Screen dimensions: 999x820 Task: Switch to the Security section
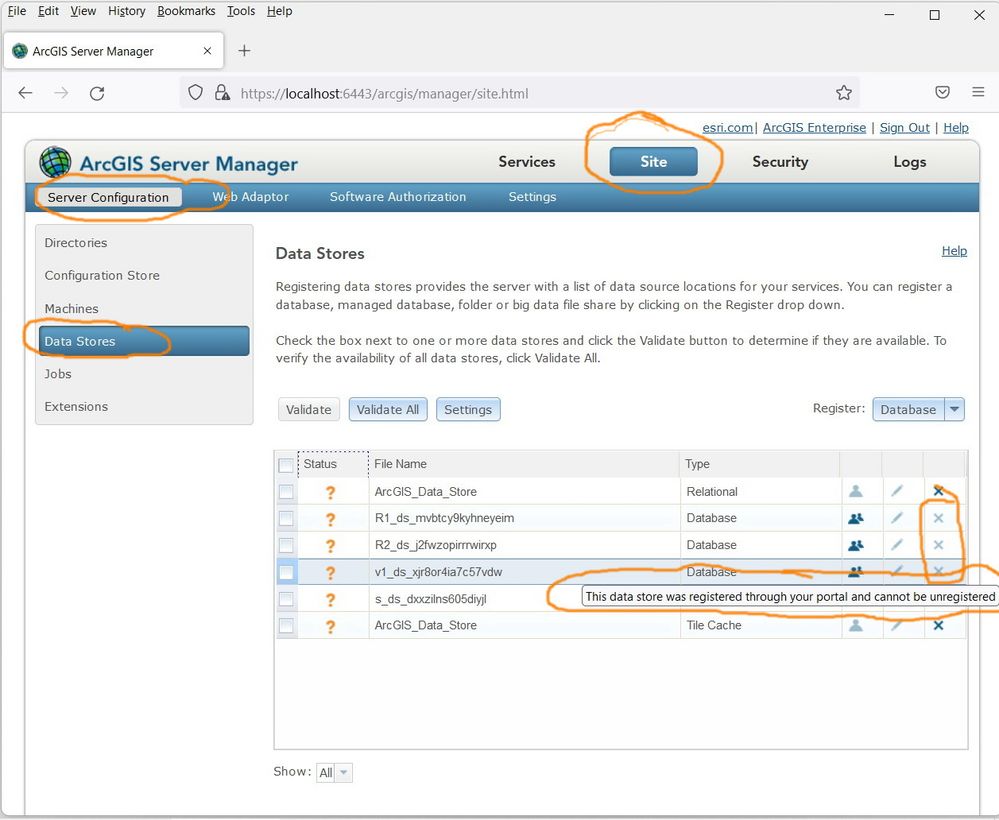tap(780, 162)
